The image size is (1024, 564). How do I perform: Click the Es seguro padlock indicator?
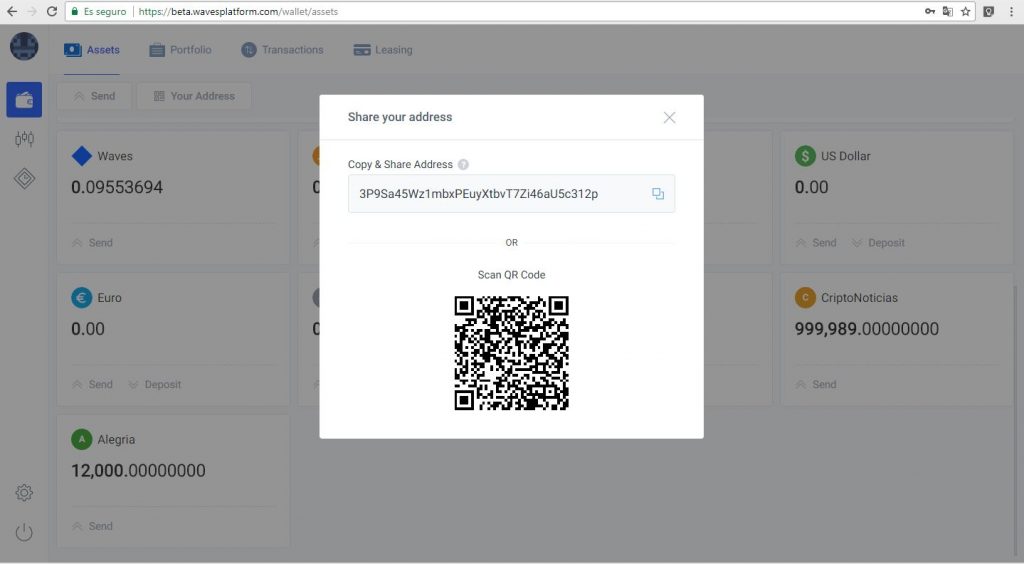[x=99, y=12]
